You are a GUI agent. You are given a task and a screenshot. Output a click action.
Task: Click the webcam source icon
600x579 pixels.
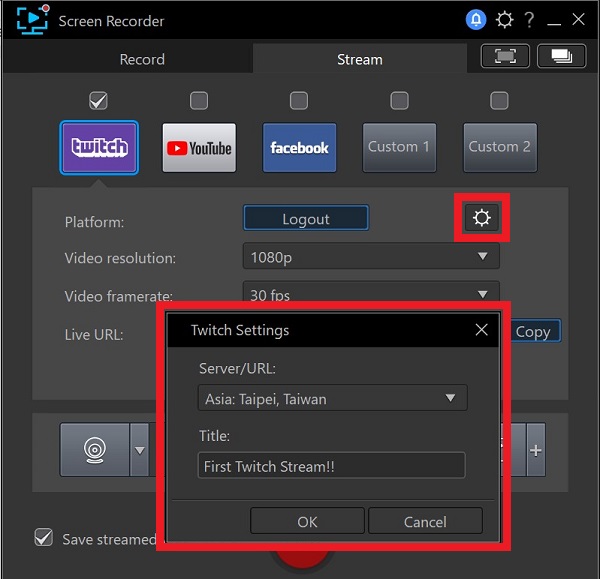click(95, 450)
